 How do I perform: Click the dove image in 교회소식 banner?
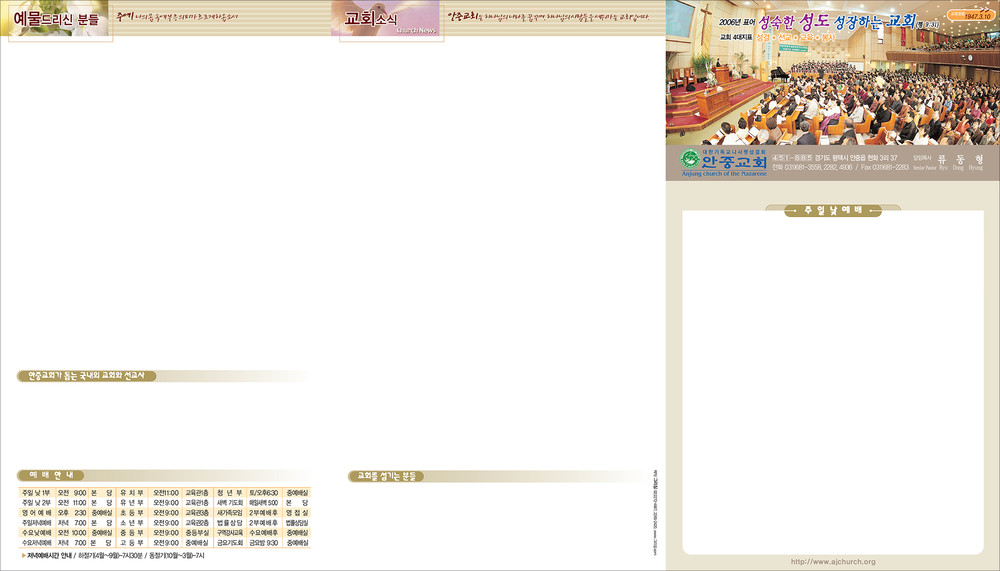418,18
